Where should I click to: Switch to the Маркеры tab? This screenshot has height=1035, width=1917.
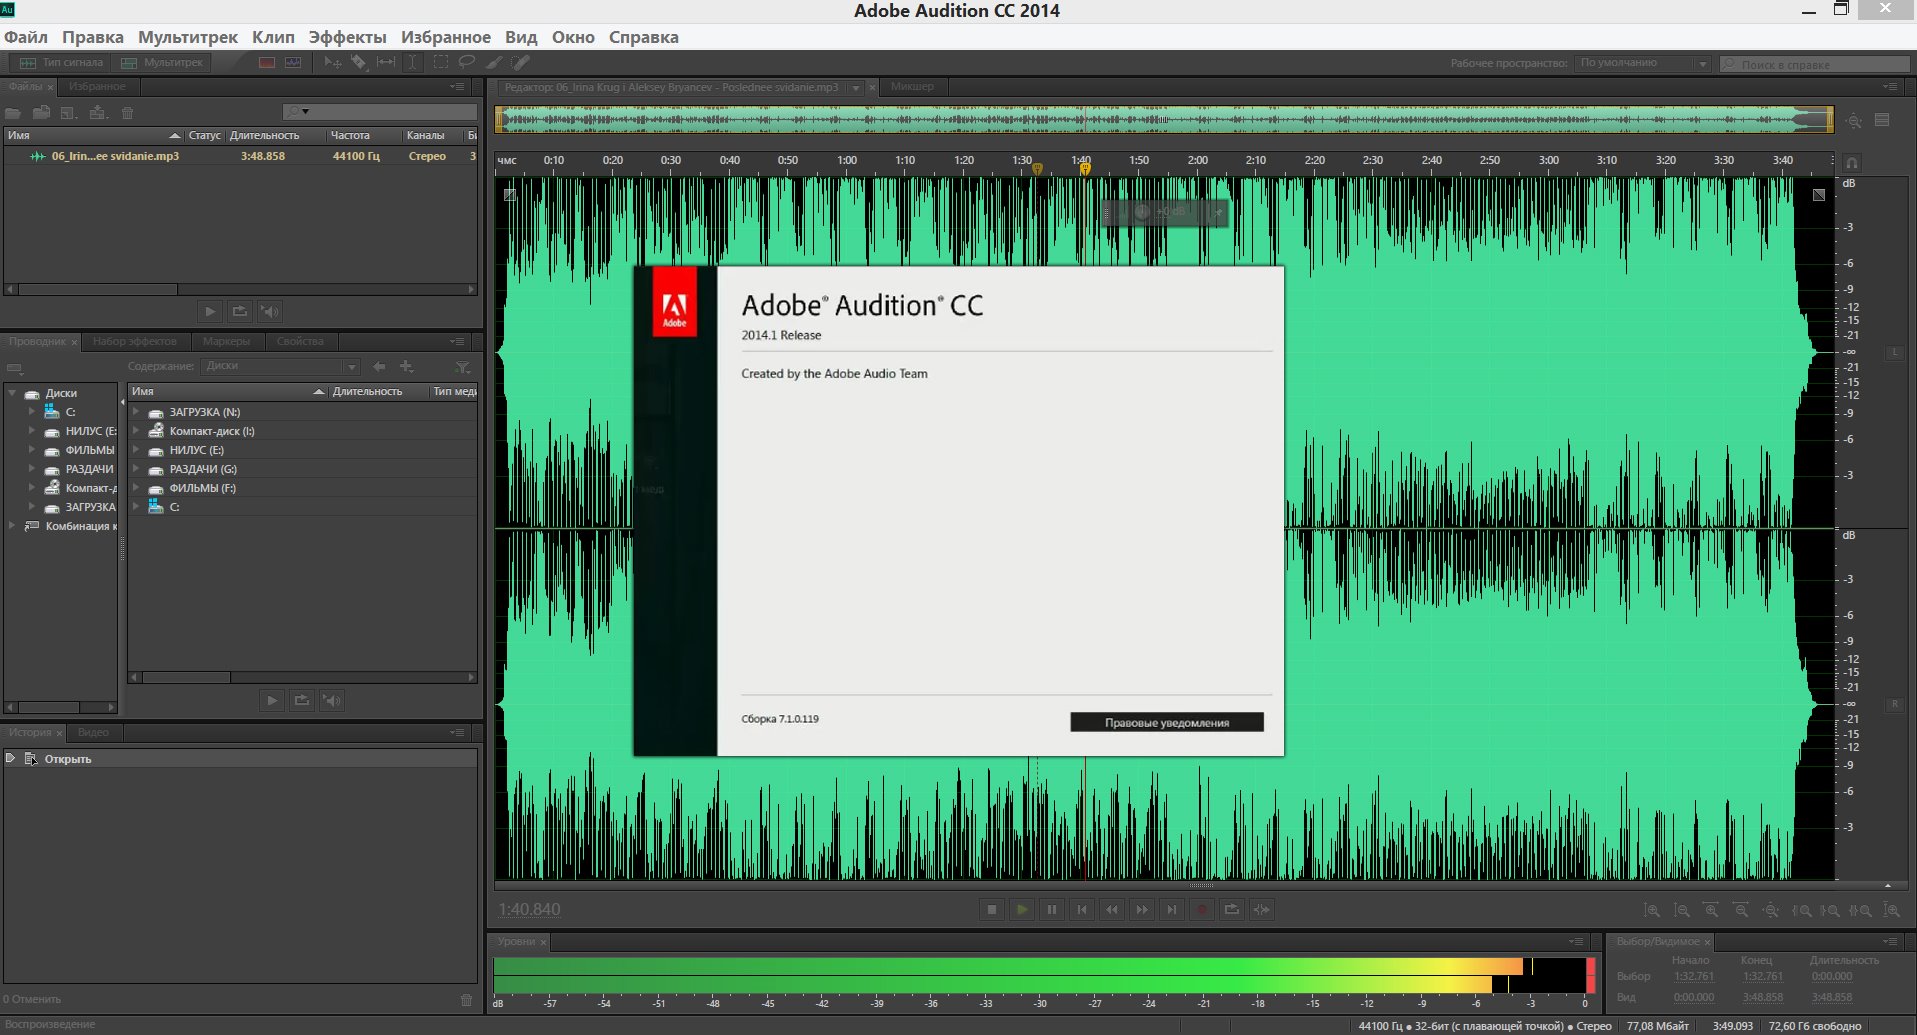[x=226, y=341]
